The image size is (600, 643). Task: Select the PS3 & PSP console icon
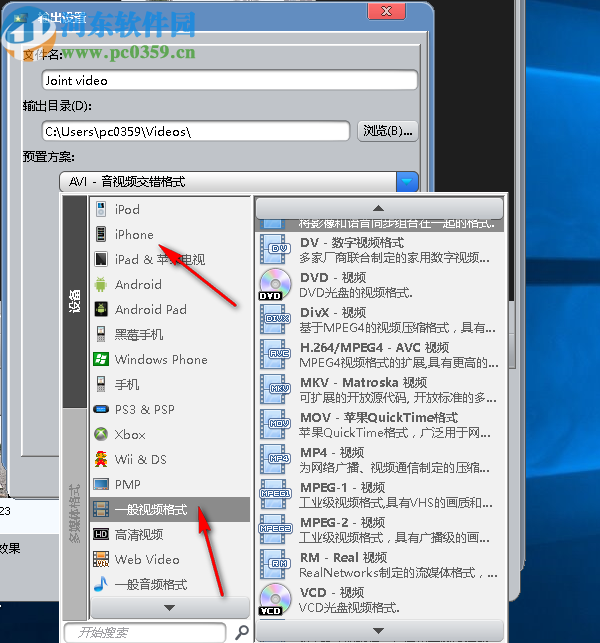point(101,409)
